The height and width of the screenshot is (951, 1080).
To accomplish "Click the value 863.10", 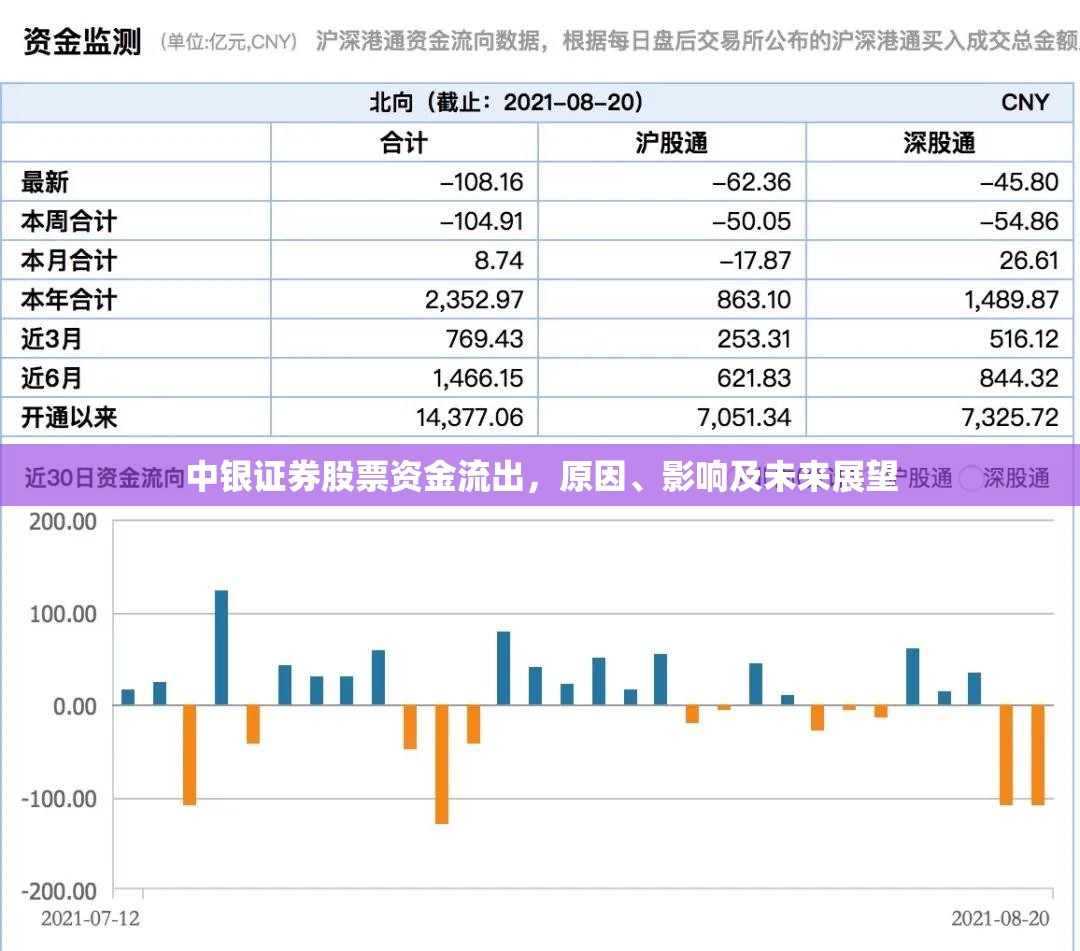I will coord(754,300).
